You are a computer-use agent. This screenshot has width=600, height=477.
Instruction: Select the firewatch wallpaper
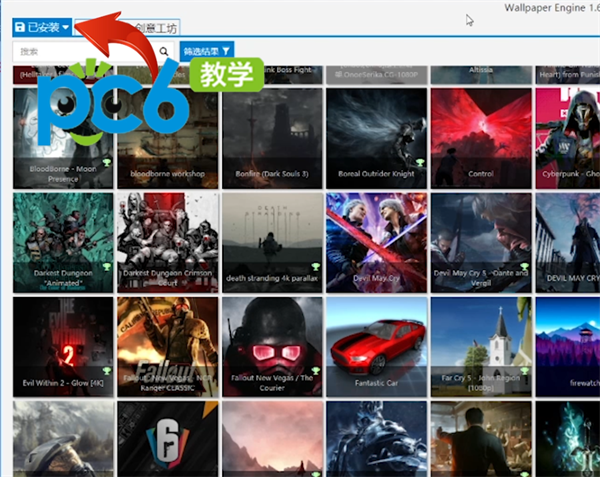[568, 347]
